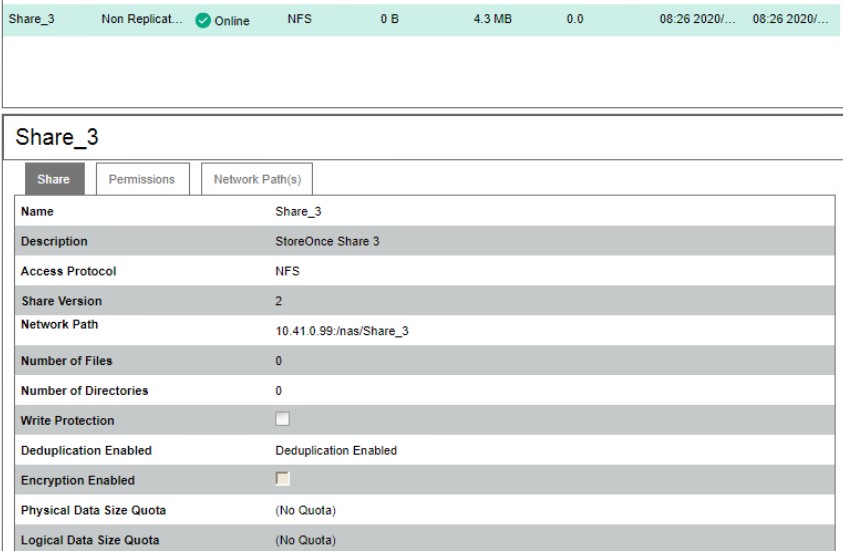The image size is (843, 551).
Task: Click the network path 10.41.0.99:/nas/Share_3
Action: 340,331
